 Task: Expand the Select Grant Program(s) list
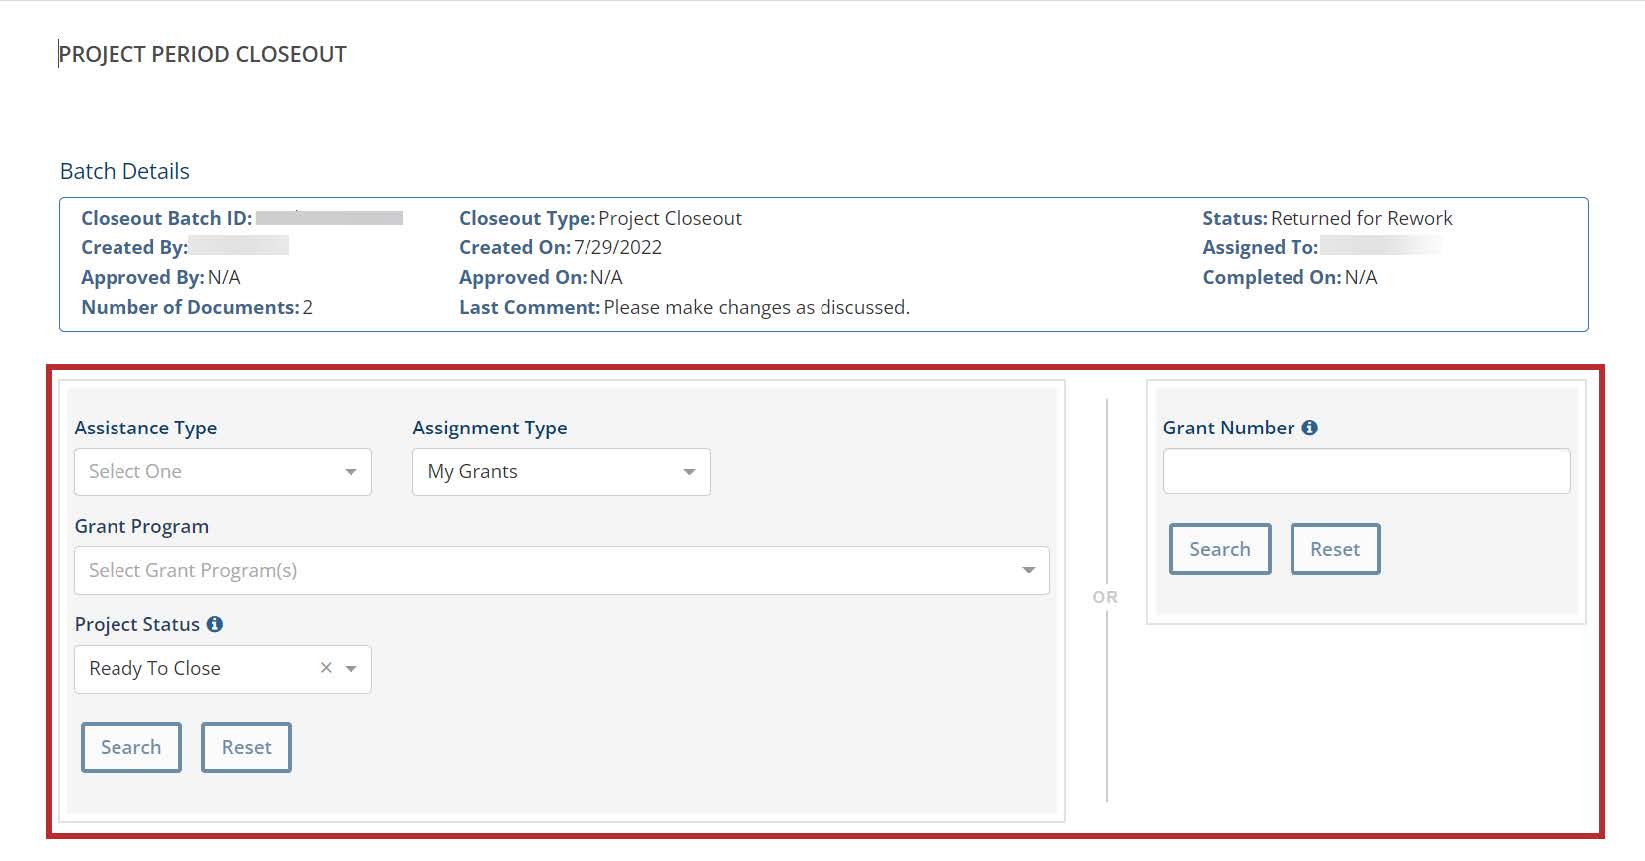[540, 570]
